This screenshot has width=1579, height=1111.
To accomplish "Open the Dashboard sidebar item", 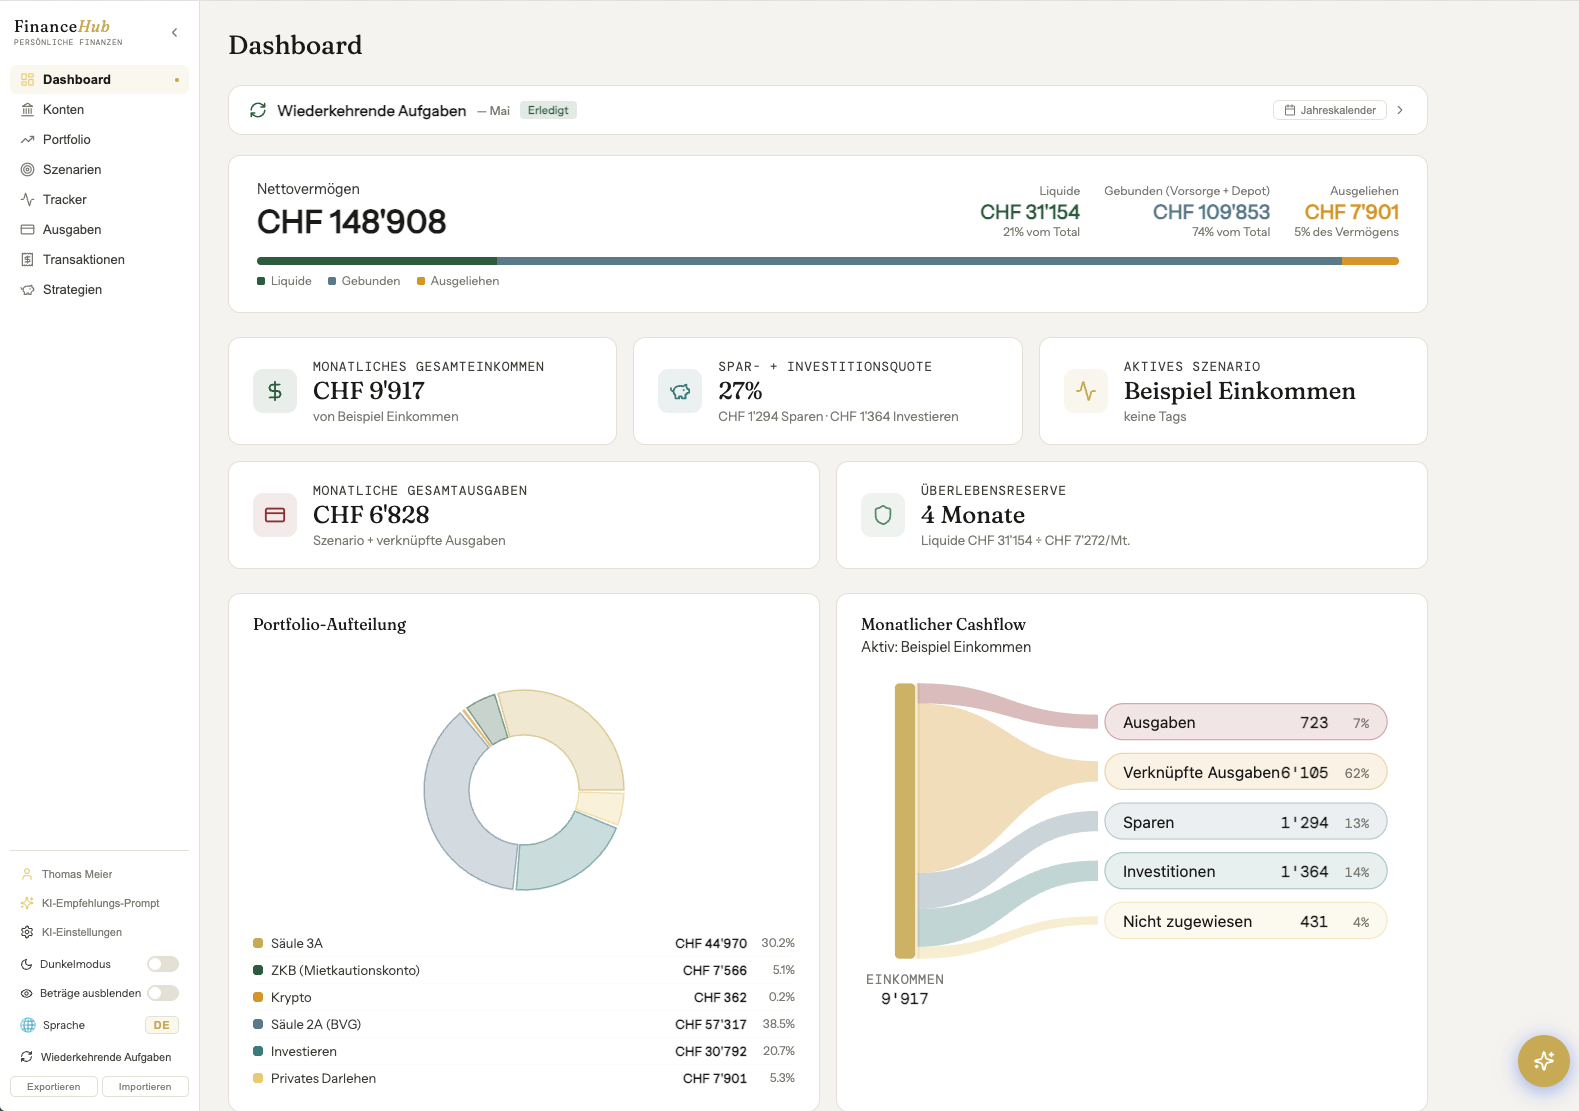I will click(x=99, y=80).
